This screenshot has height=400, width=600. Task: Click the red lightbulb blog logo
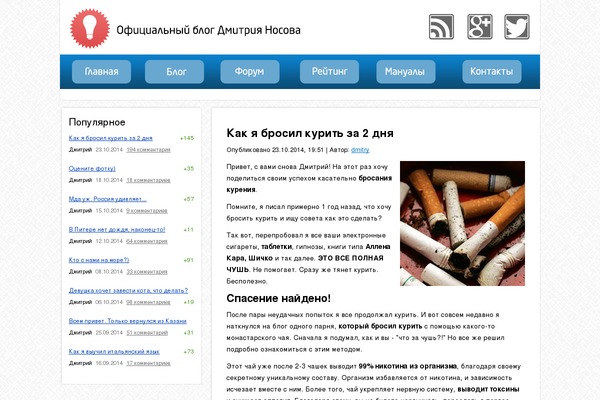[90, 28]
